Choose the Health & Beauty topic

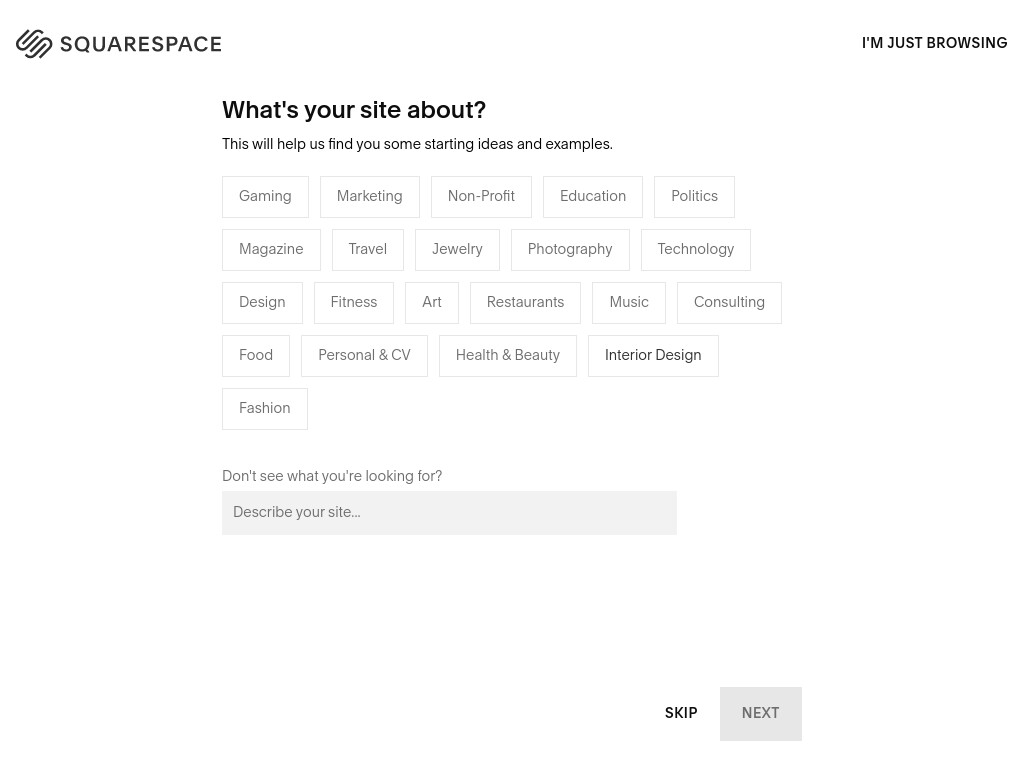pyautogui.click(x=507, y=355)
